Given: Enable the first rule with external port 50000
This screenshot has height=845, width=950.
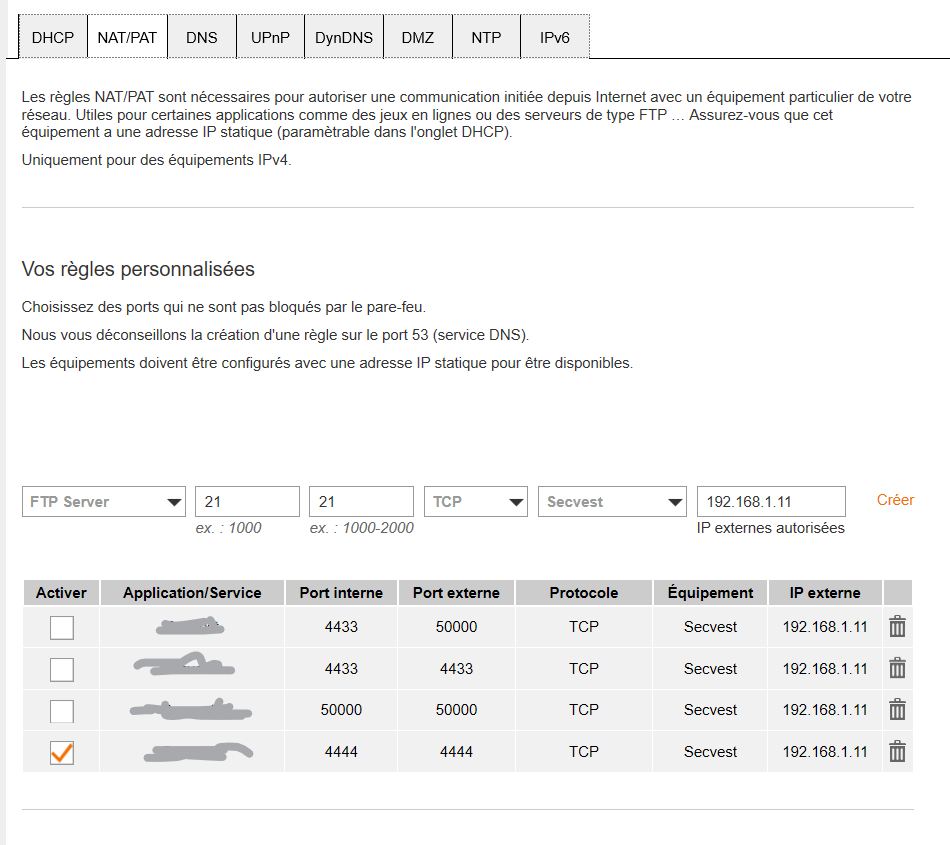Looking at the screenshot, I should 62,628.
